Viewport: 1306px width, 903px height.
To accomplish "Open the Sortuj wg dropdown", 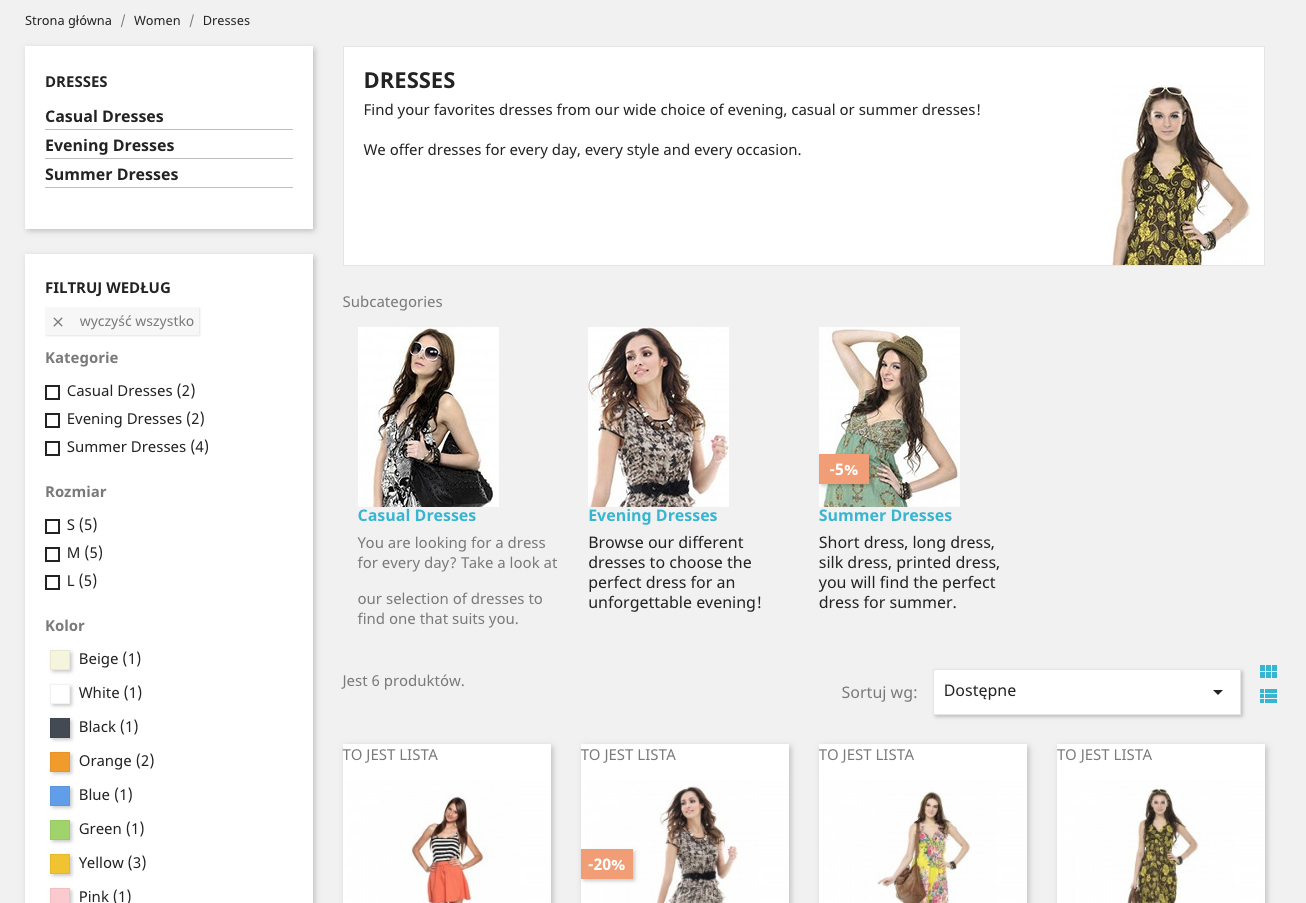I will click(1087, 692).
